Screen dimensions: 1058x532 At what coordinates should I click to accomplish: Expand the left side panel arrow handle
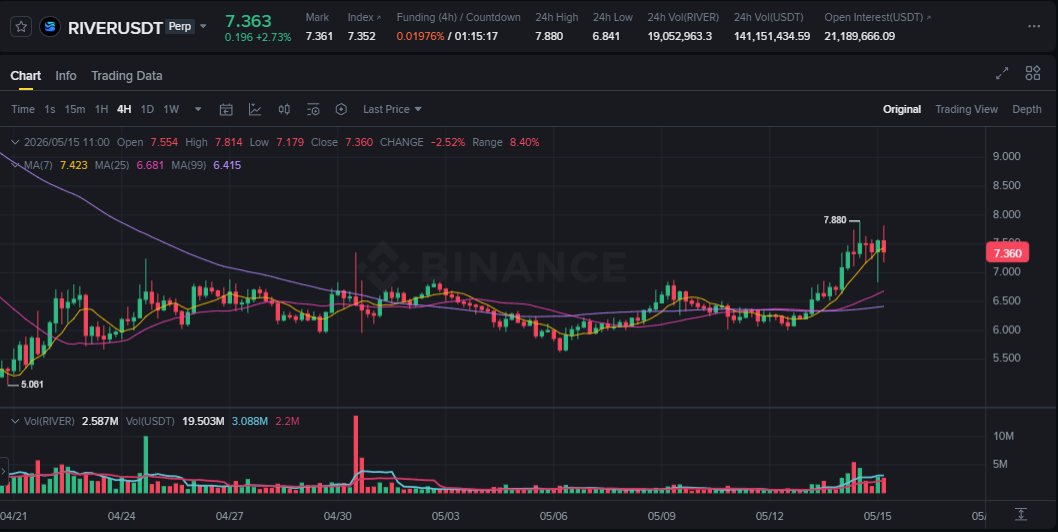(3, 471)
